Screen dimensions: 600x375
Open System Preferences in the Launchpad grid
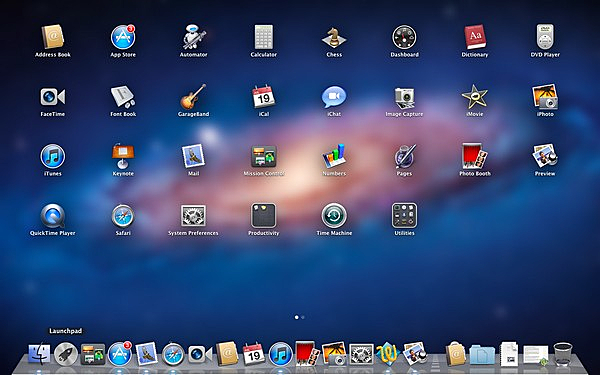tap(193, 216)
